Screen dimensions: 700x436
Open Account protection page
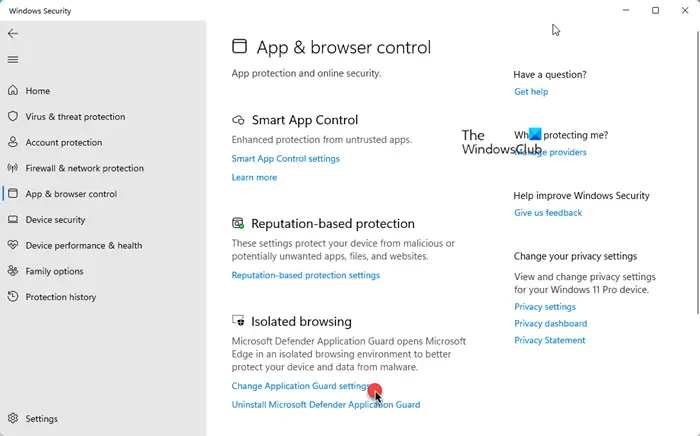[x=64, y=143]
